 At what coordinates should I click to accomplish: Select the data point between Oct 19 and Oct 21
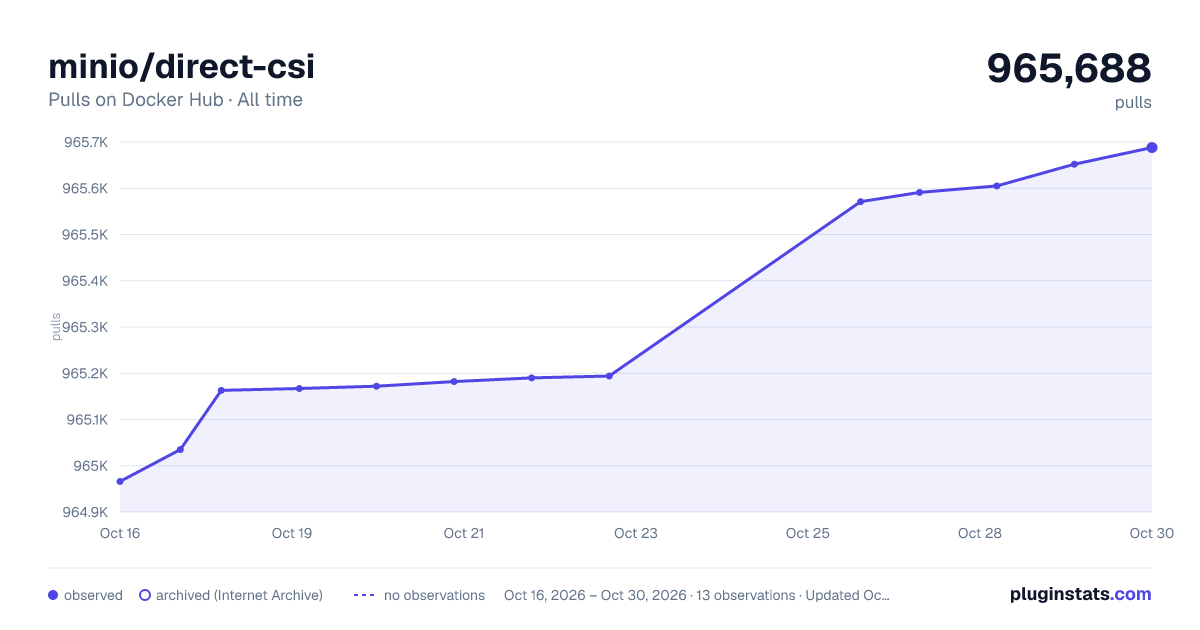pyautogui.click(x=376, y=386)
